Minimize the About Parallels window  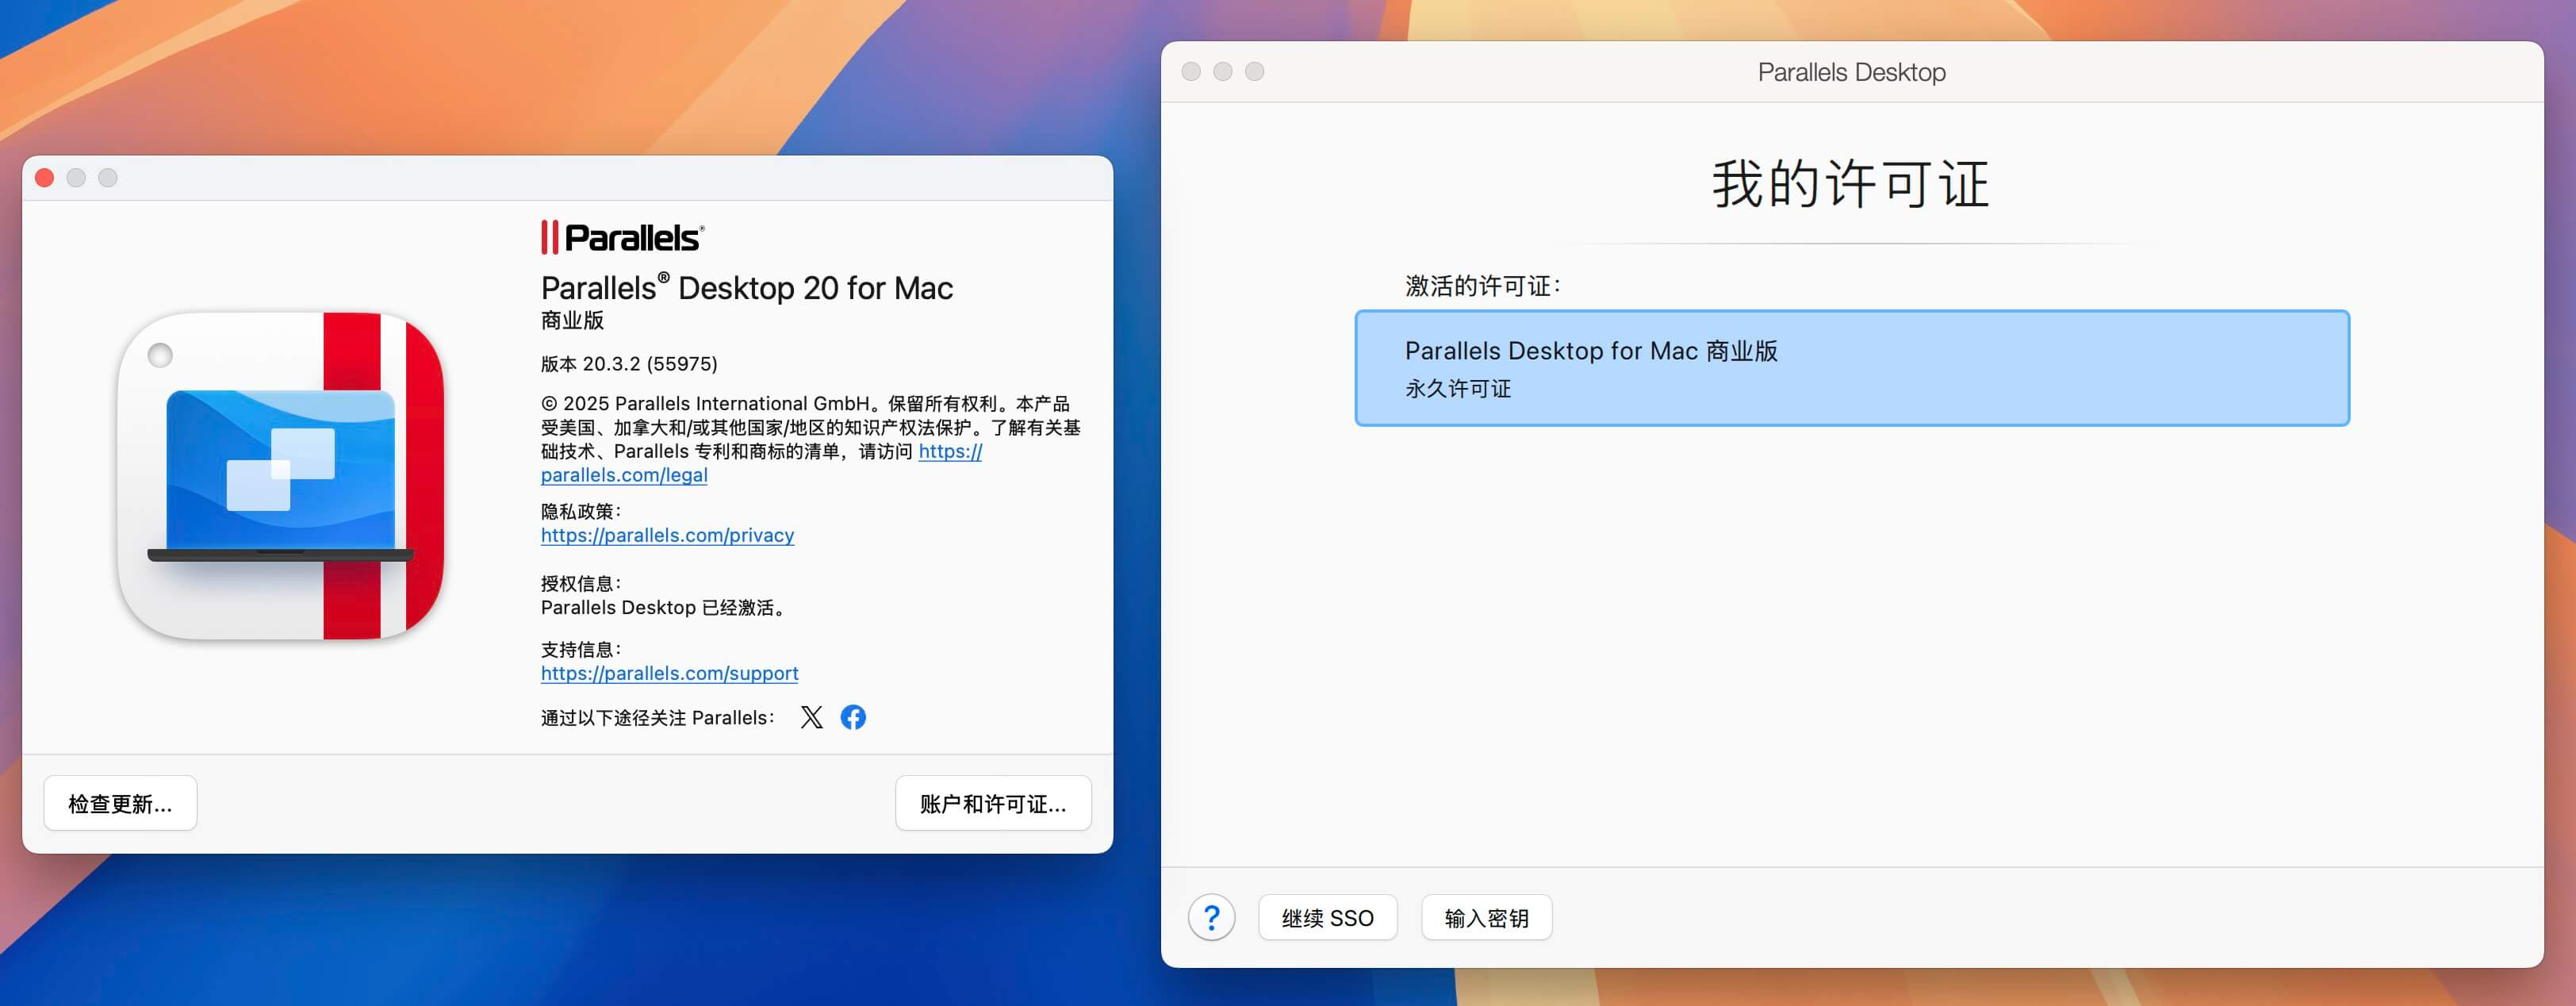click(x=76, y=178)
